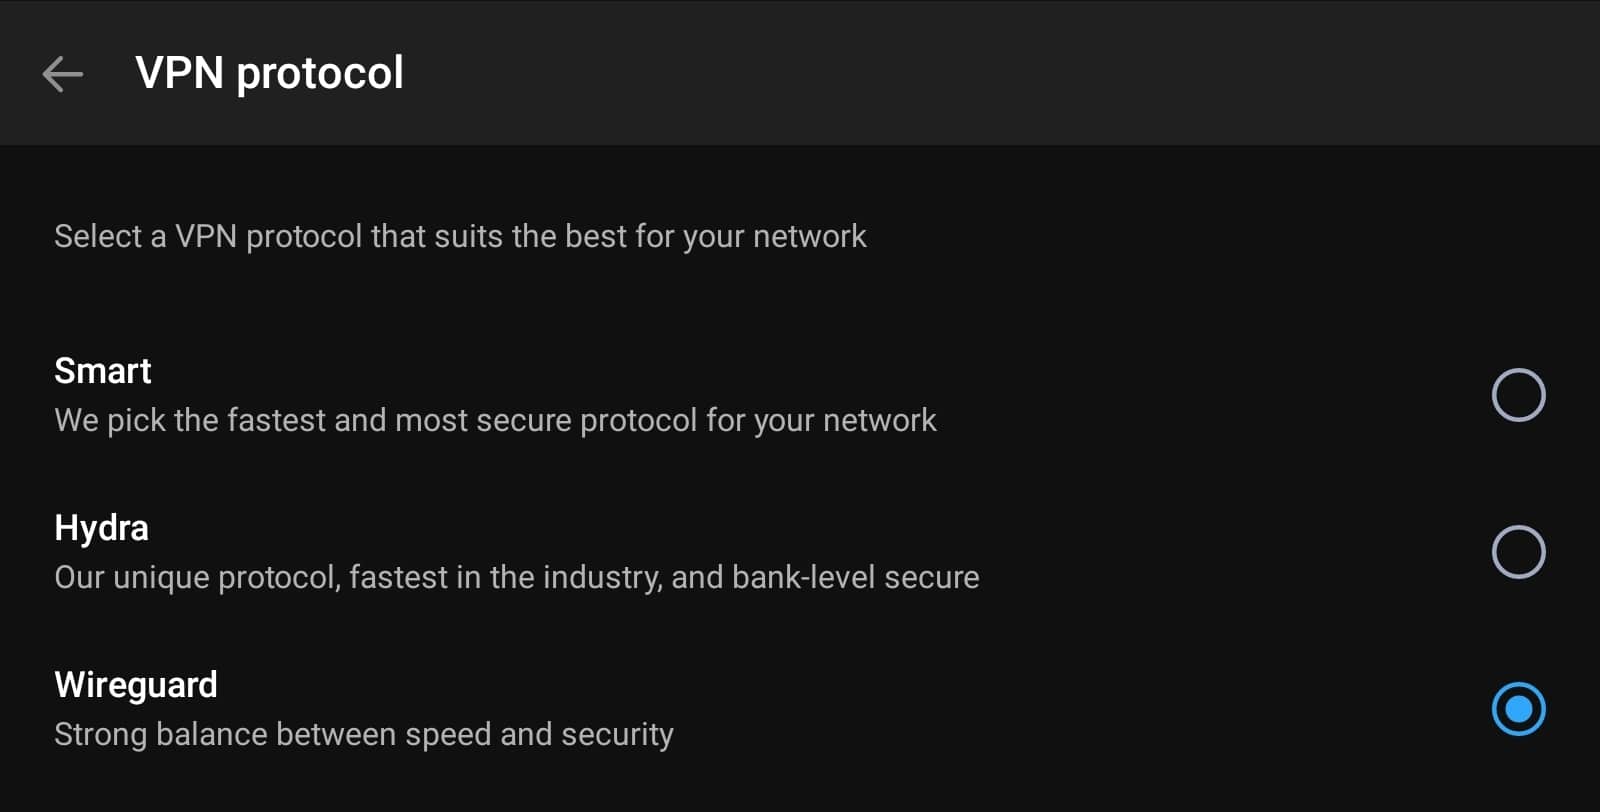
Task: Select the Smart protocol radio button
Action: click(1518, 395)
